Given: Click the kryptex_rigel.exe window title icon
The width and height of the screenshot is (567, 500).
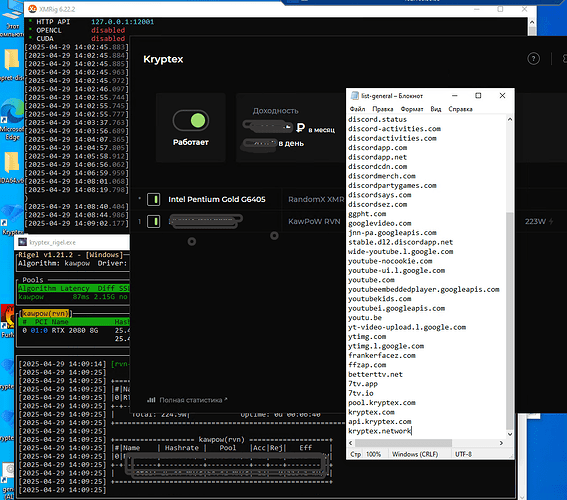Looking at the screenshot, I should pyautogui.click(x=22, y=242).
